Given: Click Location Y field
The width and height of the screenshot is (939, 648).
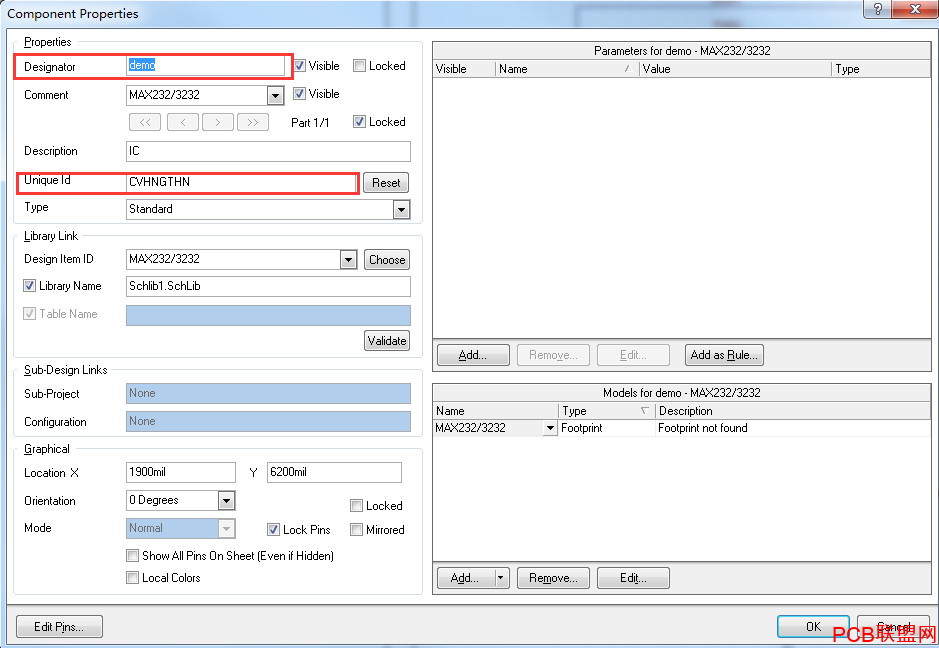Looking at the screenshot, I should (x=334, y=473).
